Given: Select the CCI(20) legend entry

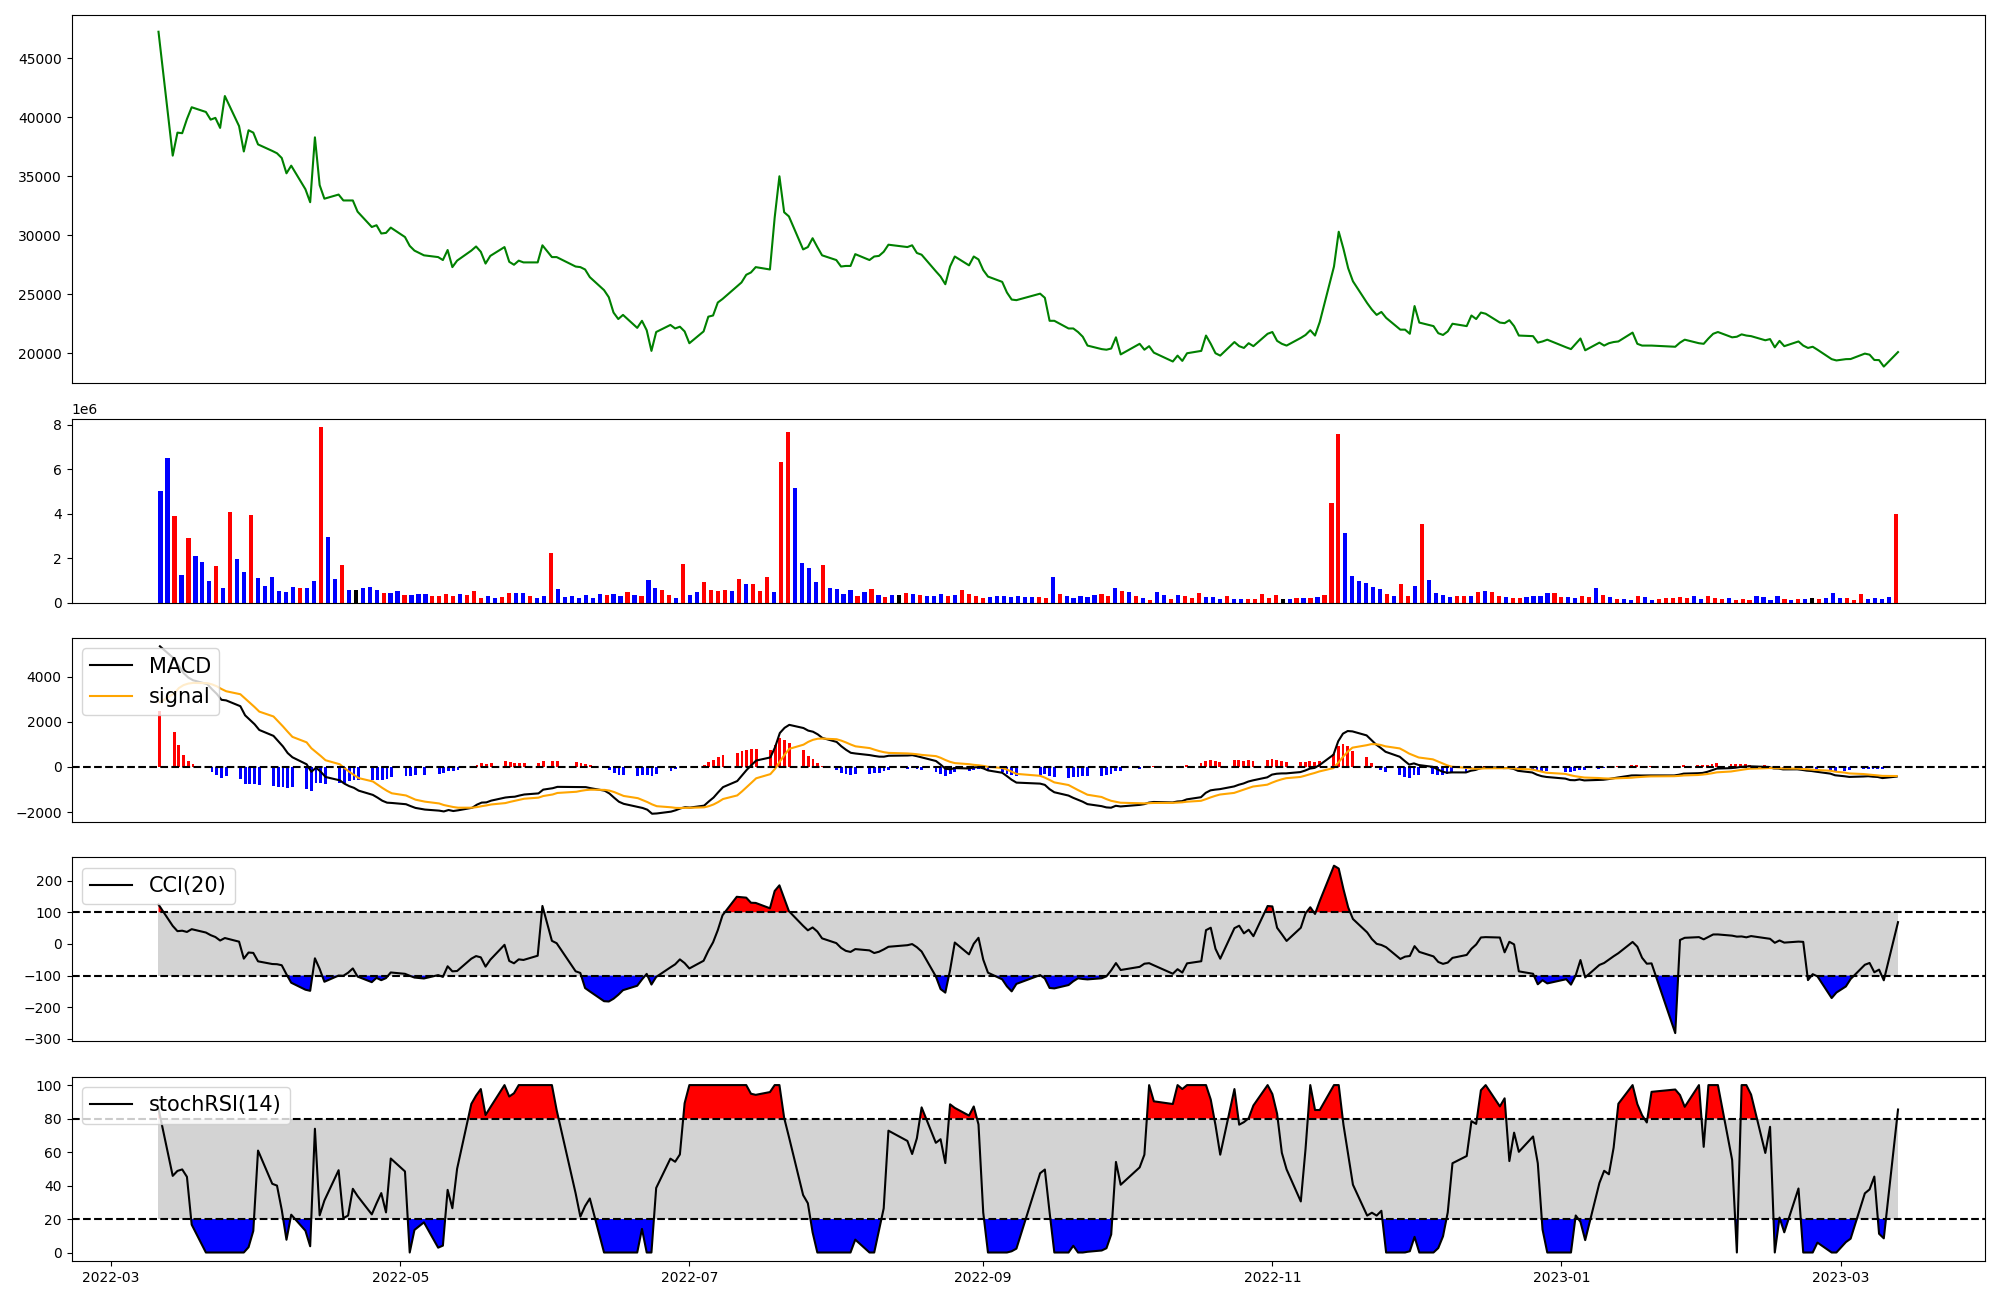Looking at the screenshot, I should tap(186, 885).
